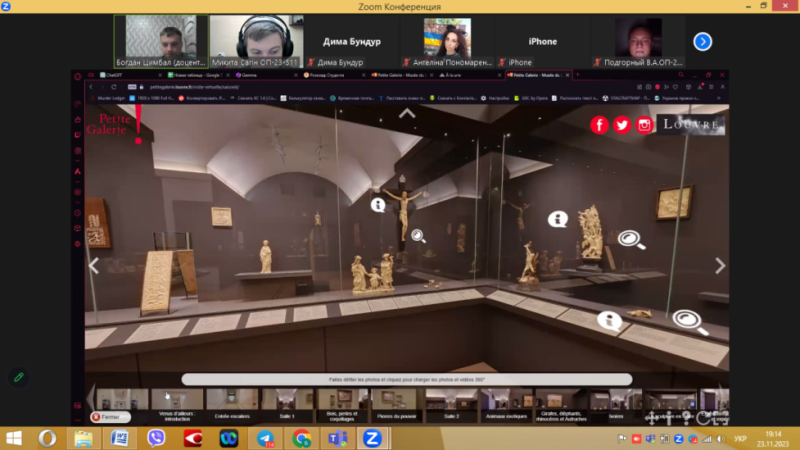800x450 pixels.
Task: Select the 'Venus d'ailleurs : introduction' thumbnail
Action: click(177, 405)
